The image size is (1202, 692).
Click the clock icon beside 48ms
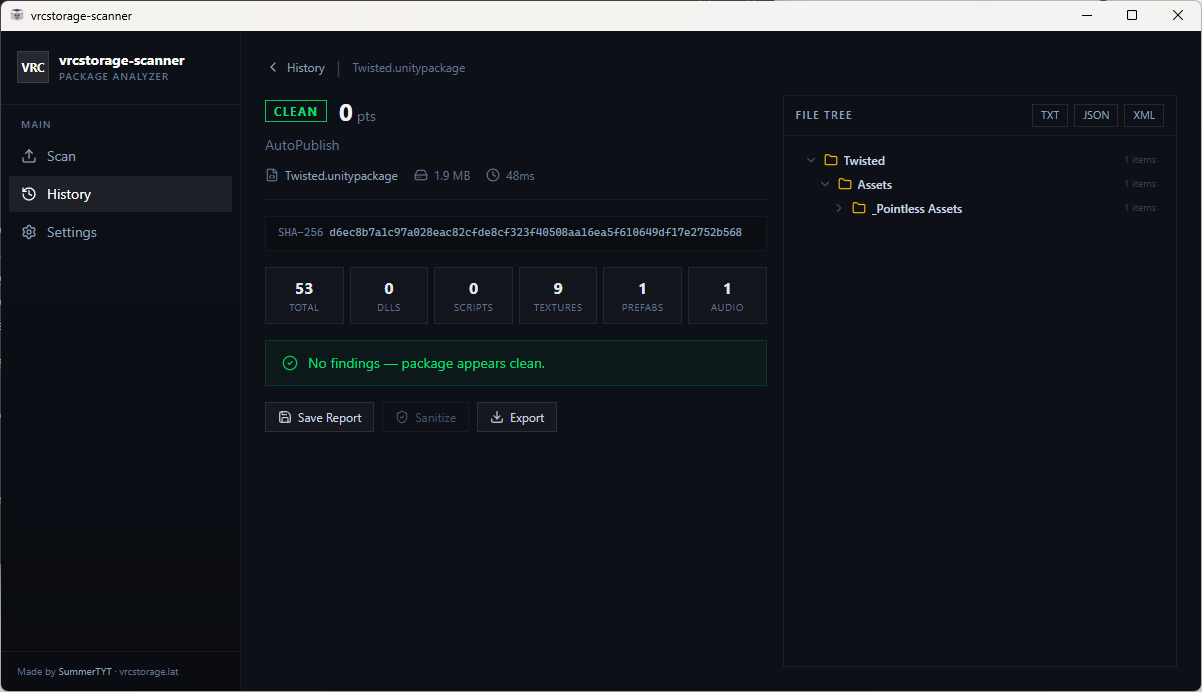(x=493, y=176)
